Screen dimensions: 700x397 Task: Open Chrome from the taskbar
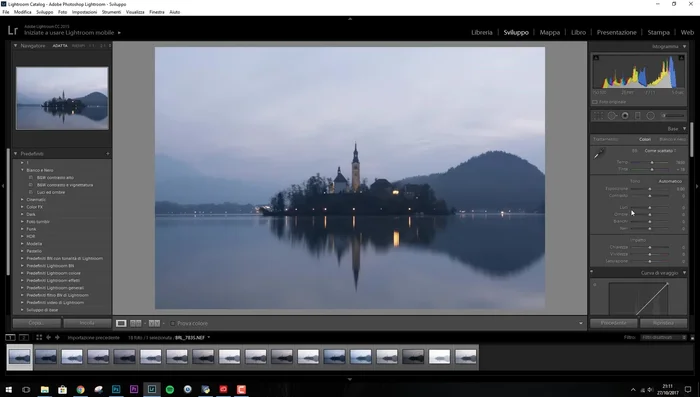click(x=80, y=389)
